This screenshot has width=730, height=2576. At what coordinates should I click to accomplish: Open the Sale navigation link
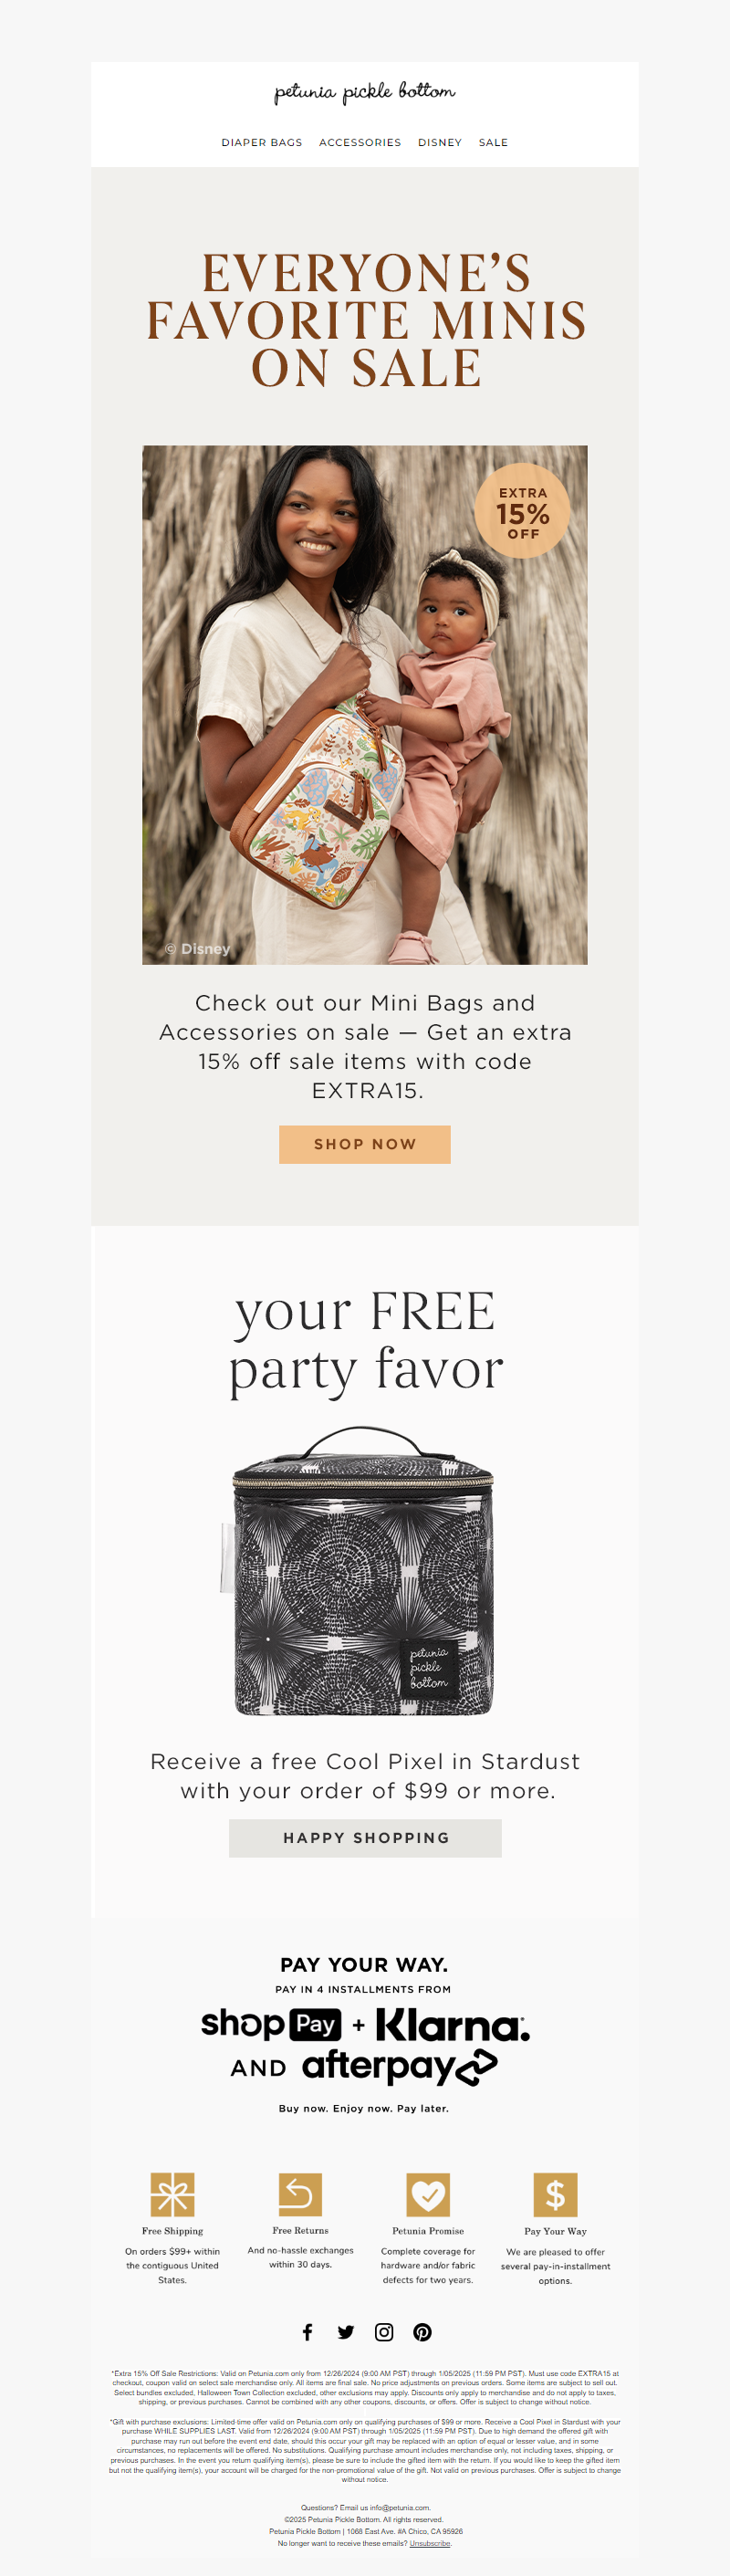coord(493,143)
